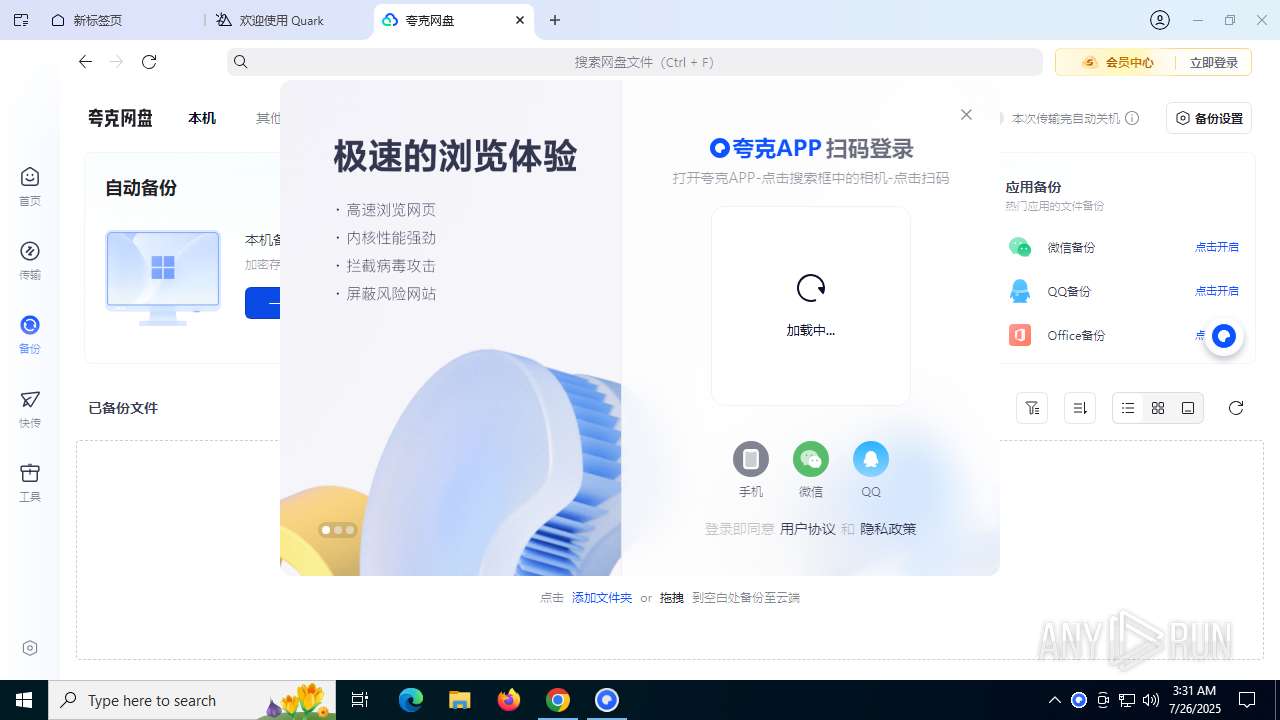Click the computer backup illustration thumbnail

pos(163,277)
